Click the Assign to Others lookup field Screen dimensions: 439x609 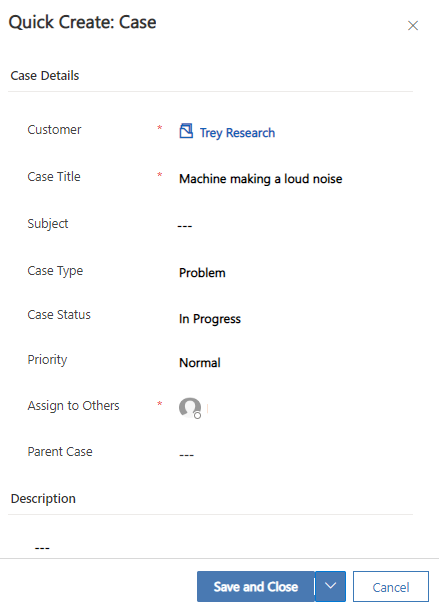[295, 408]
